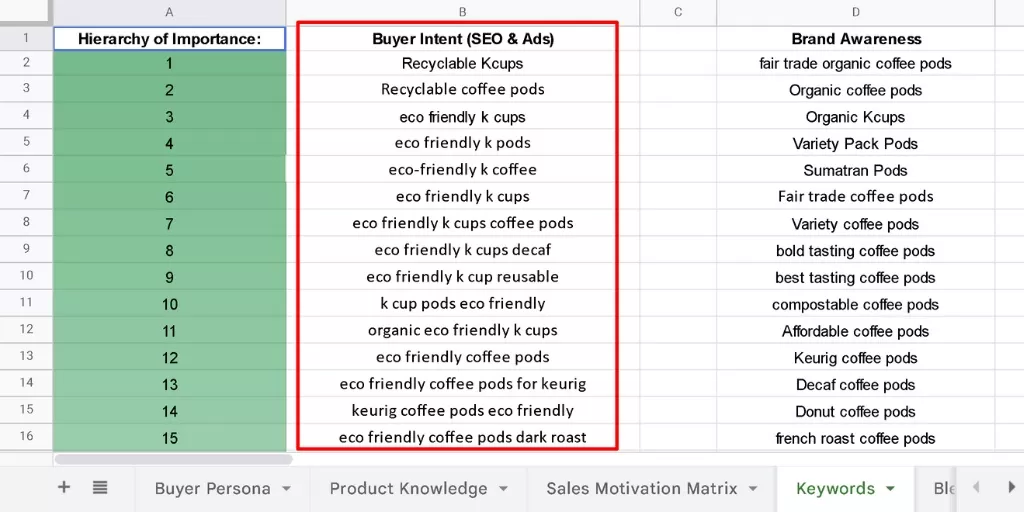Select eco friendly coffee pods for keurig cell

pos(462,384)
